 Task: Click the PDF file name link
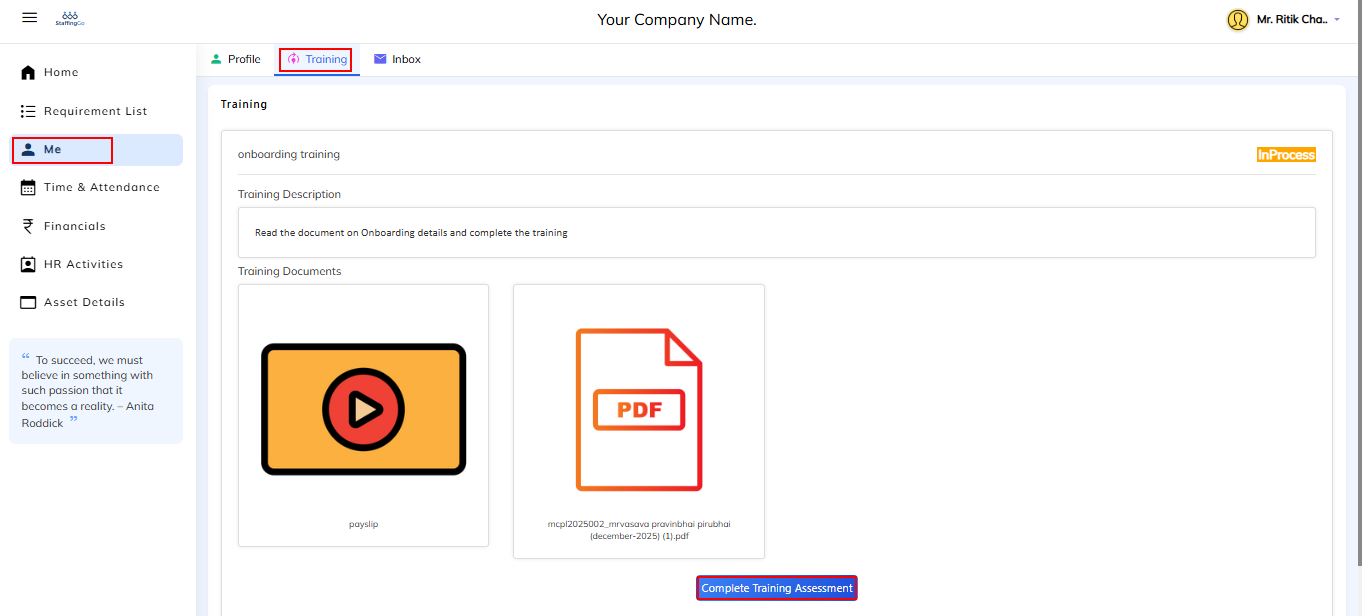point(639,530)
